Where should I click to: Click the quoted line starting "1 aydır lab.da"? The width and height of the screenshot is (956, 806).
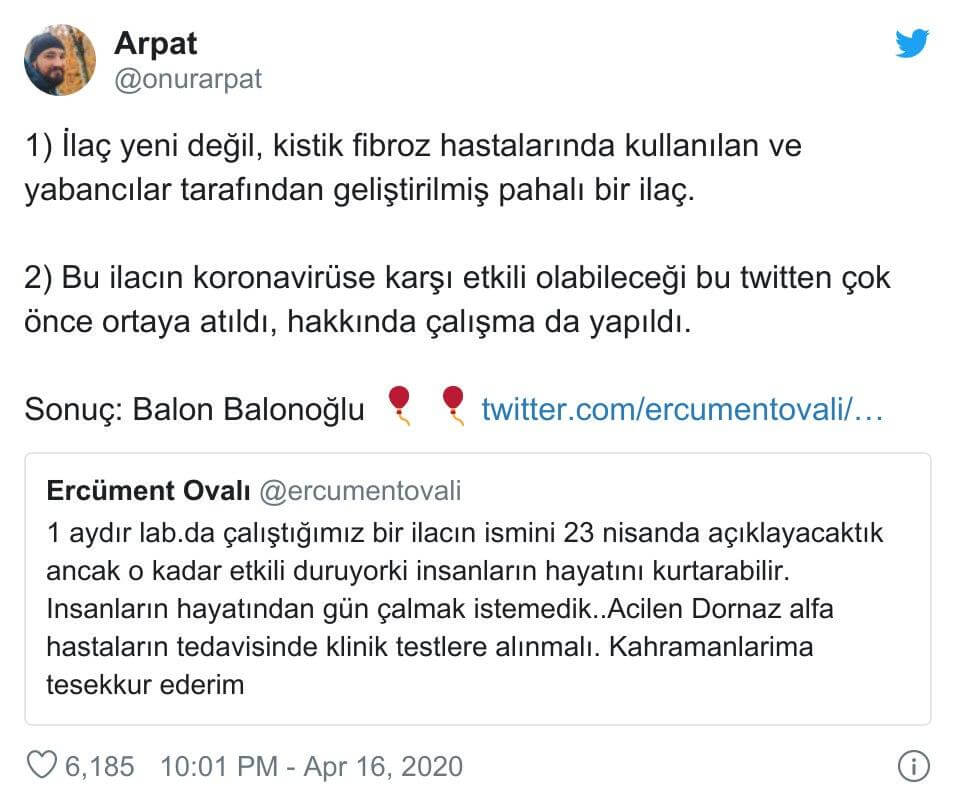(x=465, y=531)
